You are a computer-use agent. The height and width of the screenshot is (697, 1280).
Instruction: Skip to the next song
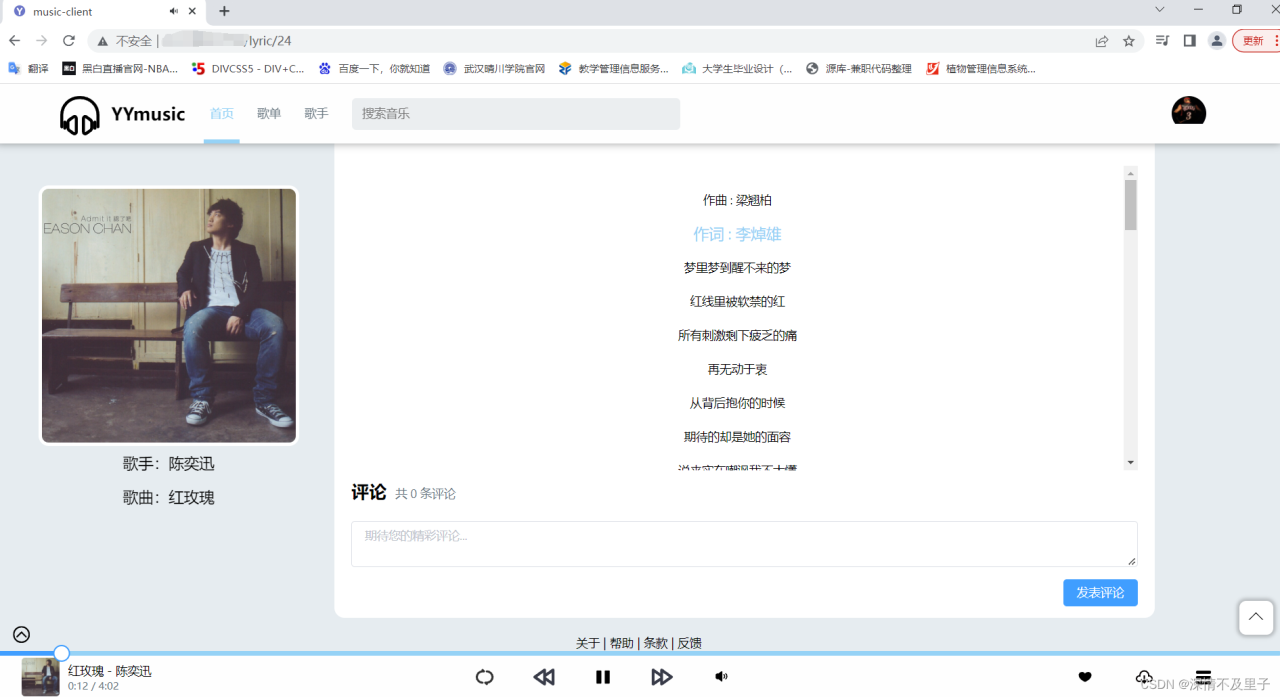coord(661,677)
